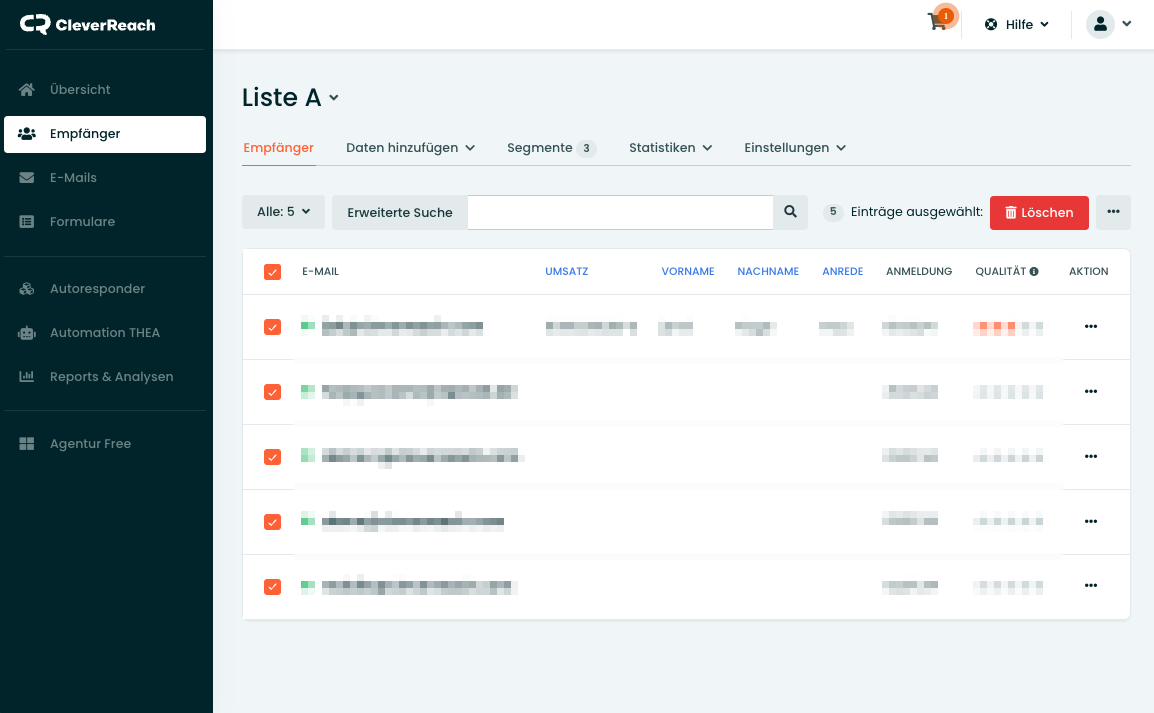
Task: Uncheck the second recipient row checkbox
Action: click(272, 392)
